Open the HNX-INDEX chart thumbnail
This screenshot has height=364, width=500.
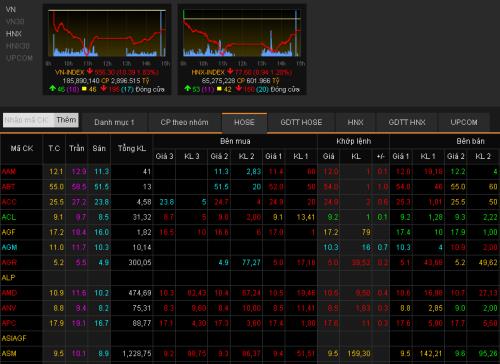click(x=242, y=49)
